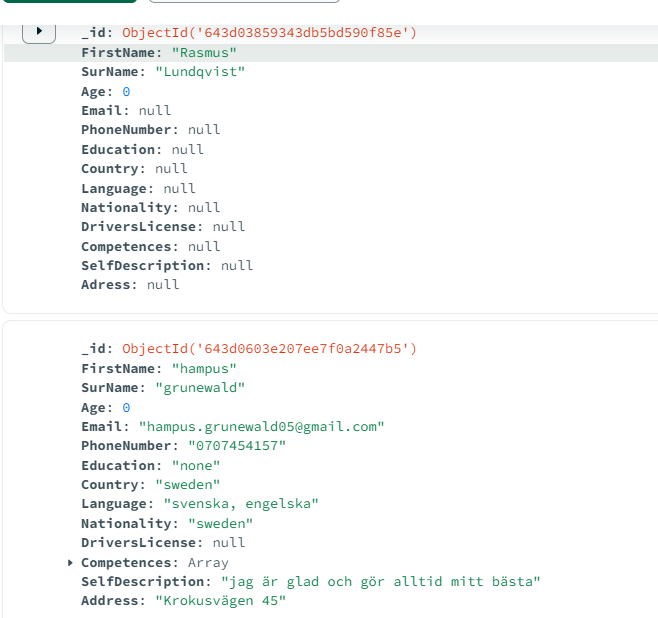The height and width of the screenshot is (618, 658).
Task: Click DriversLicense null in Rasmus document
Action: click(229, 227)
